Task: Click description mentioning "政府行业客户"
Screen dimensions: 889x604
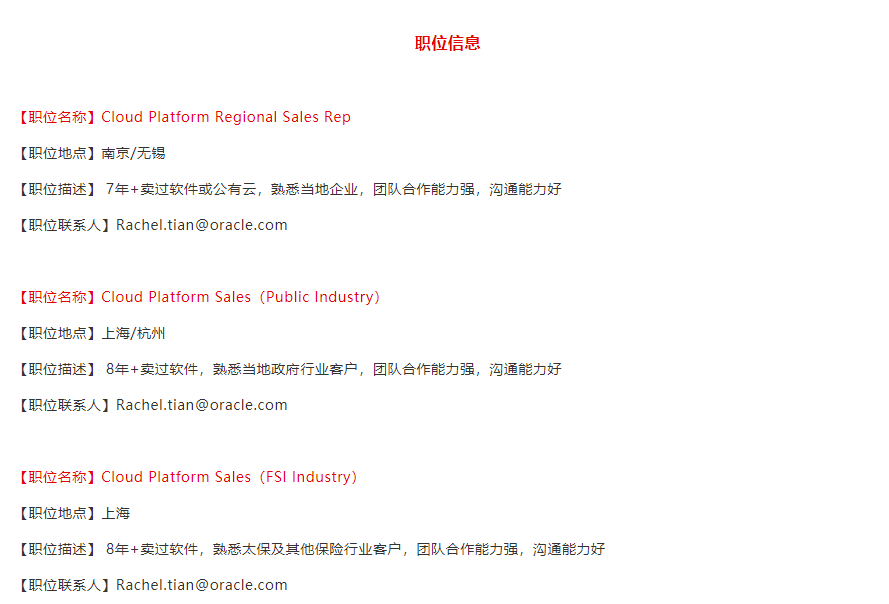Action: tap(333, 369)
